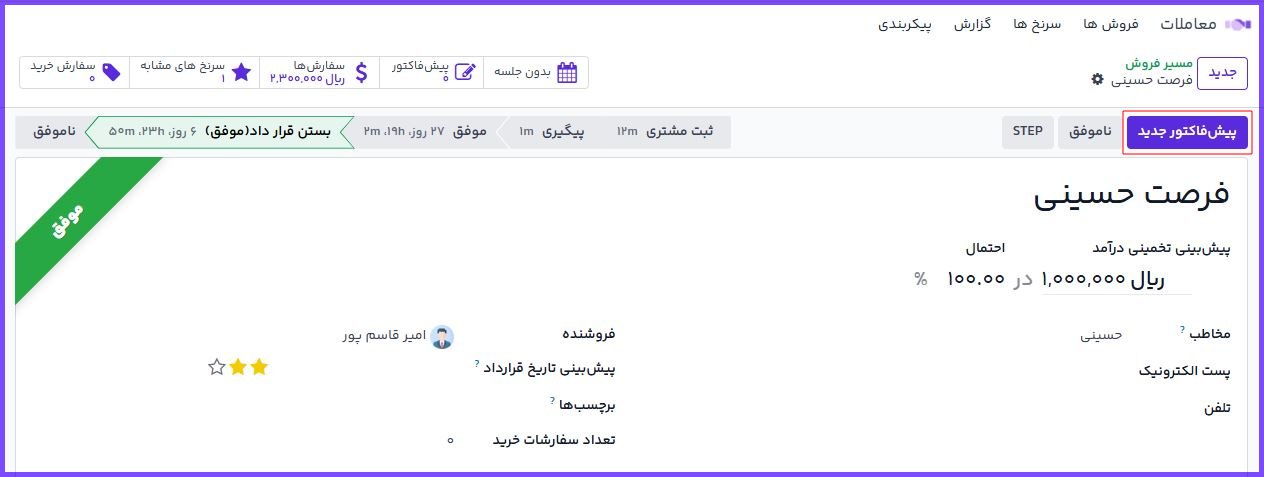Click the پیش‌فاکتور جدید button

click(x=1187, y=132)
